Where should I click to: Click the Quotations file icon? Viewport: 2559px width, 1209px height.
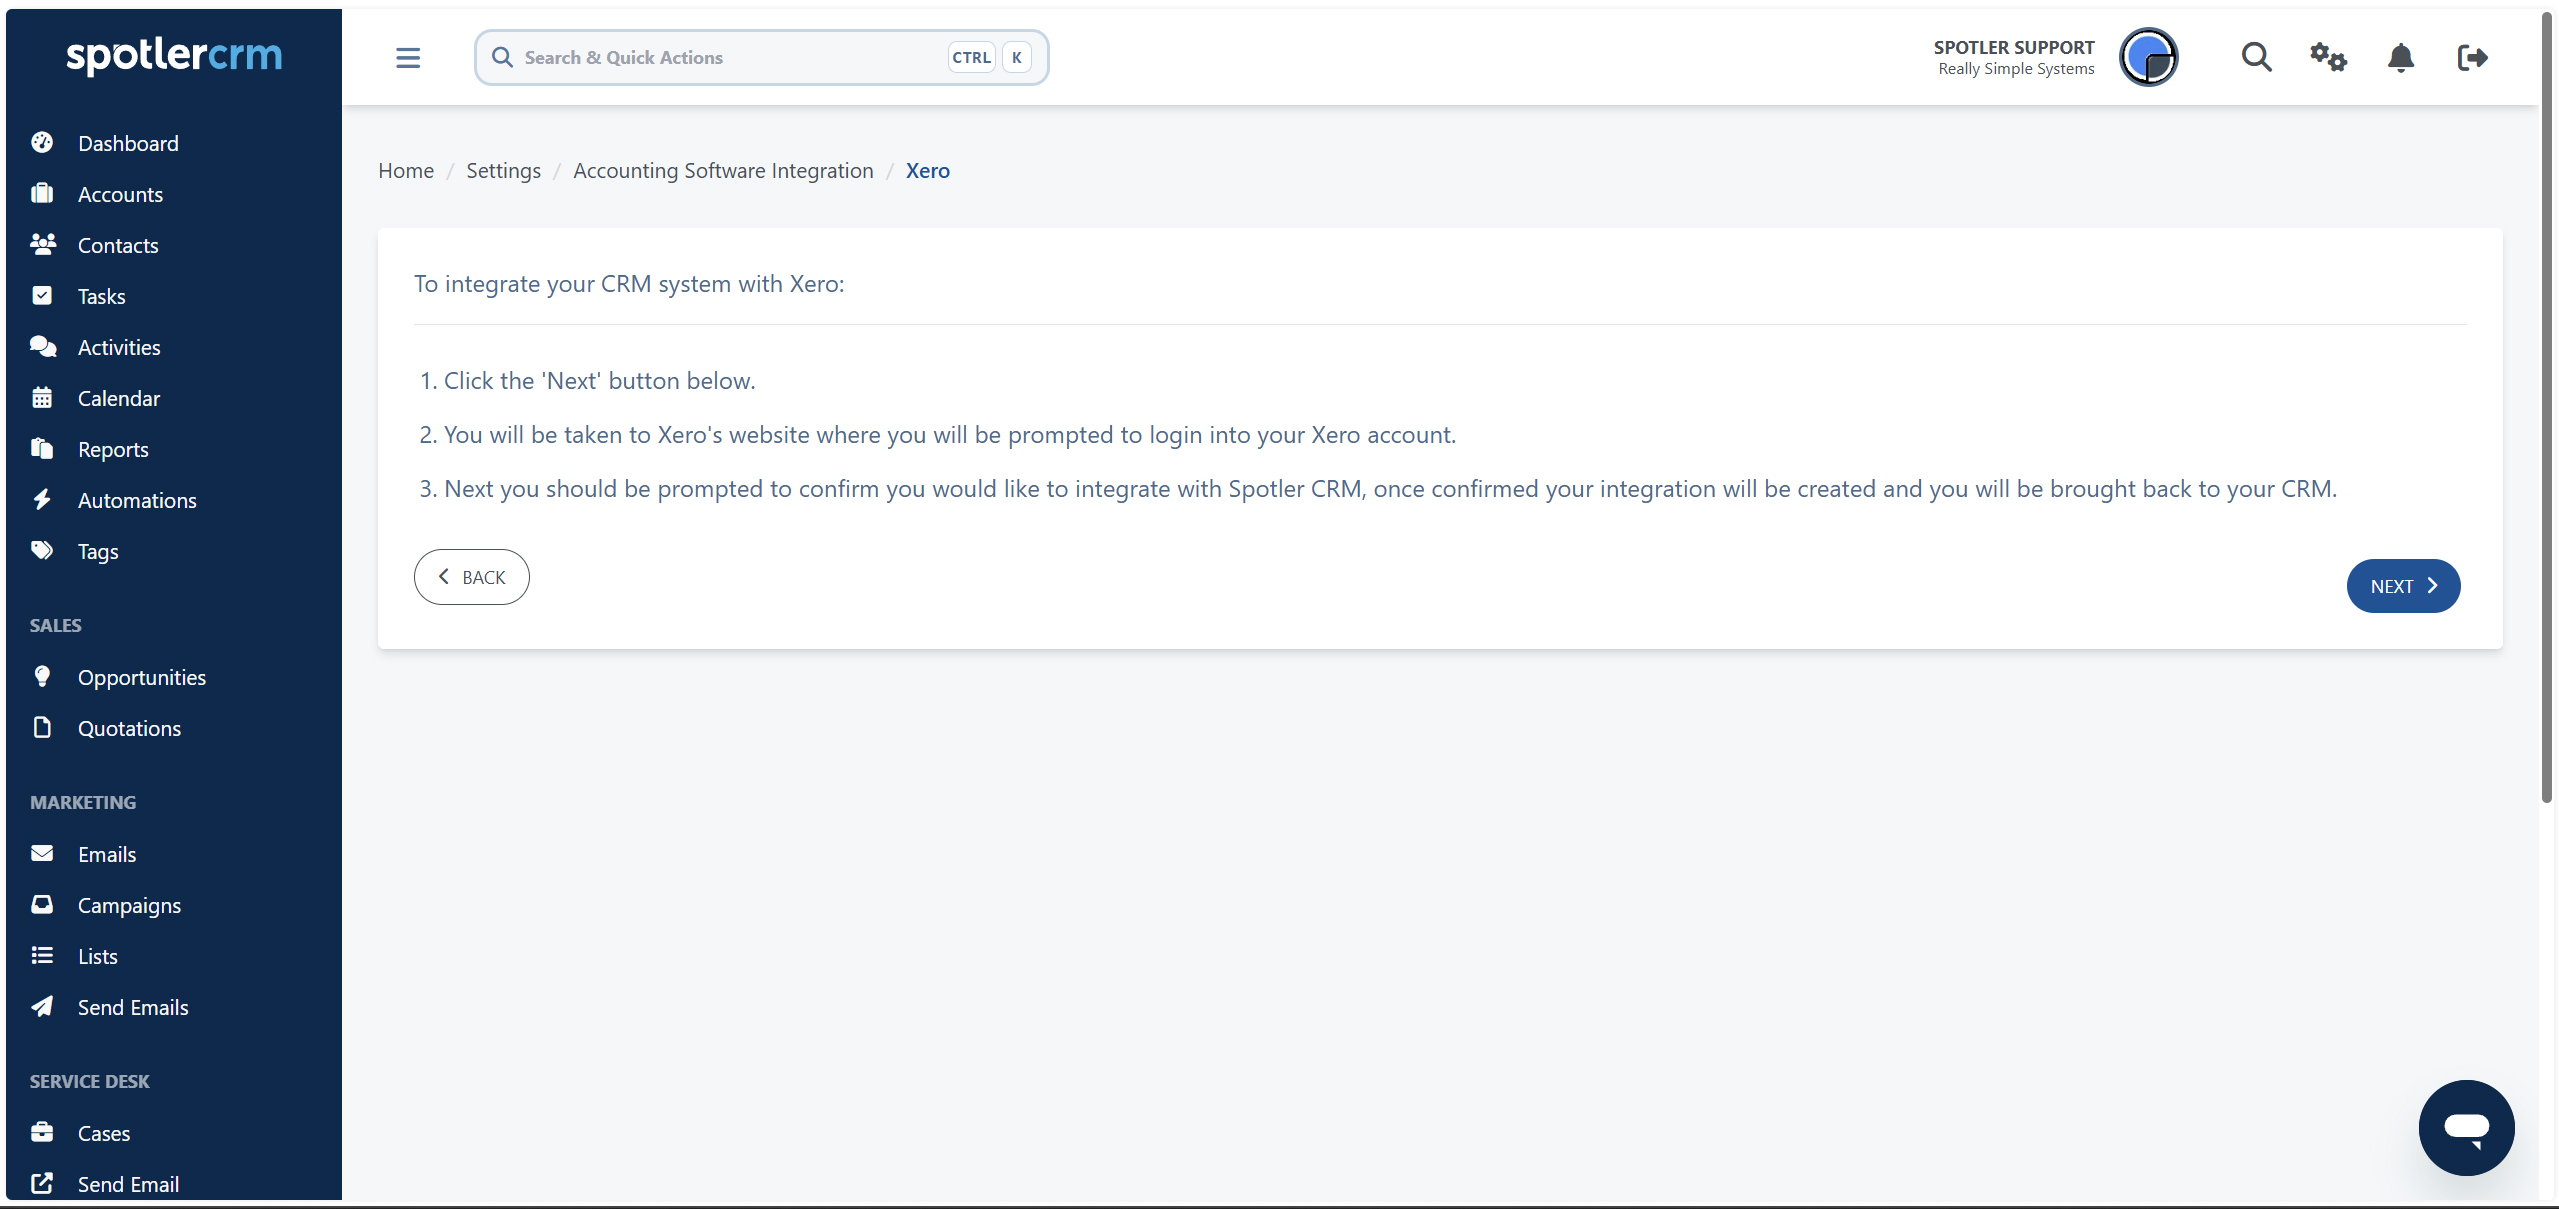[x=42, y=728]
